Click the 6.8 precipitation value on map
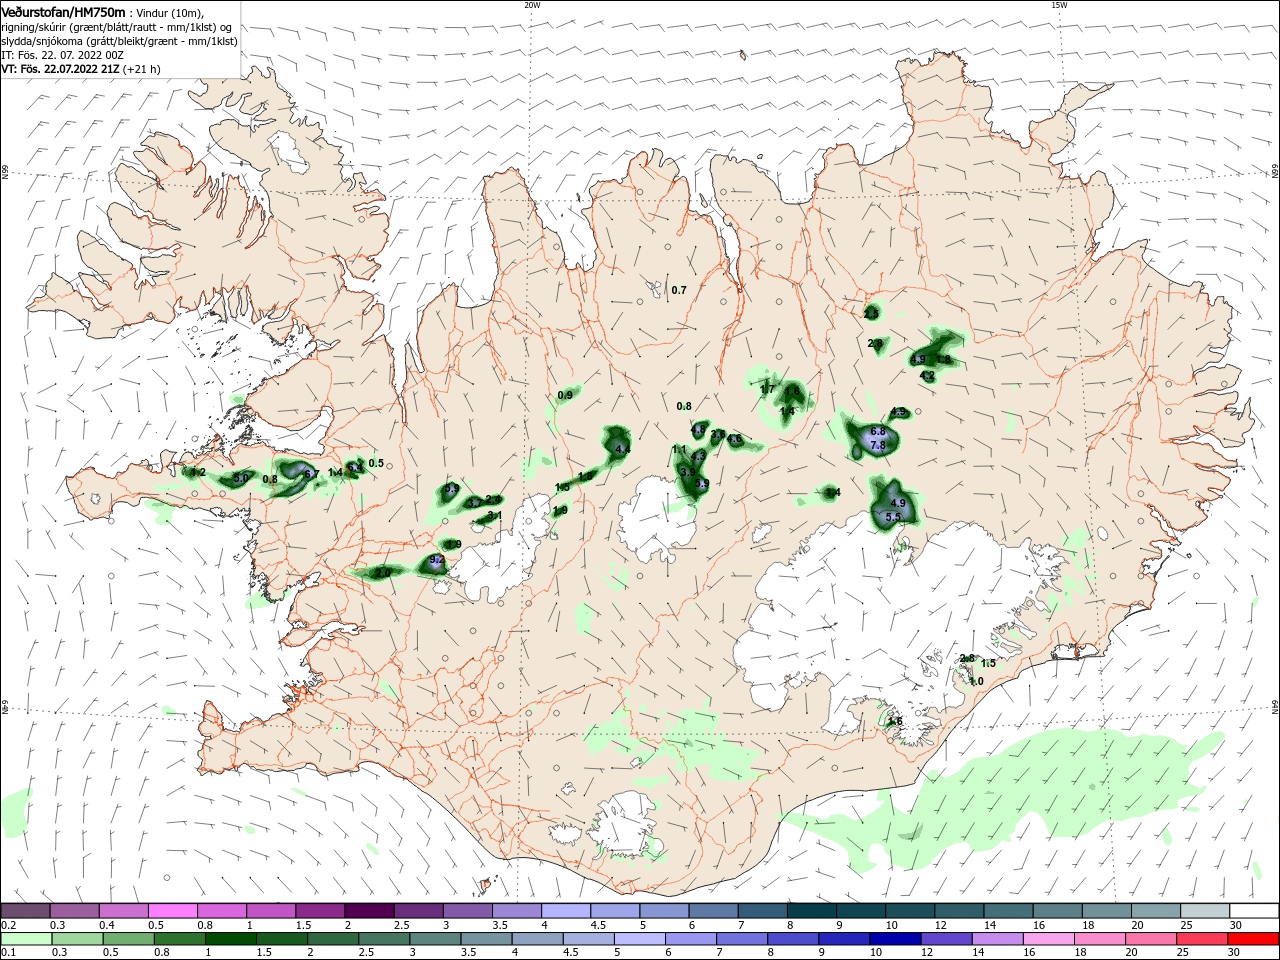The width and height of the screenshot is (1280, 960). (x=878, y=431)
